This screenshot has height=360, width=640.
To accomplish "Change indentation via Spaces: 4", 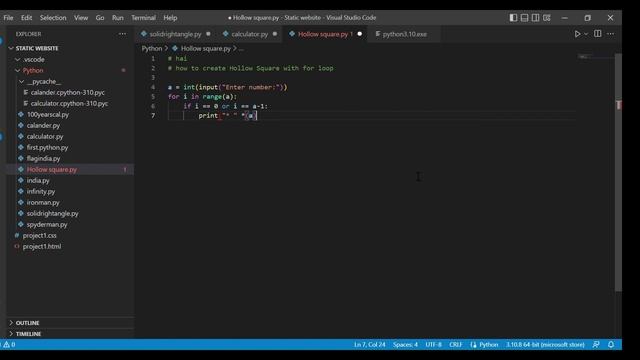I will (x=405, y=345).
